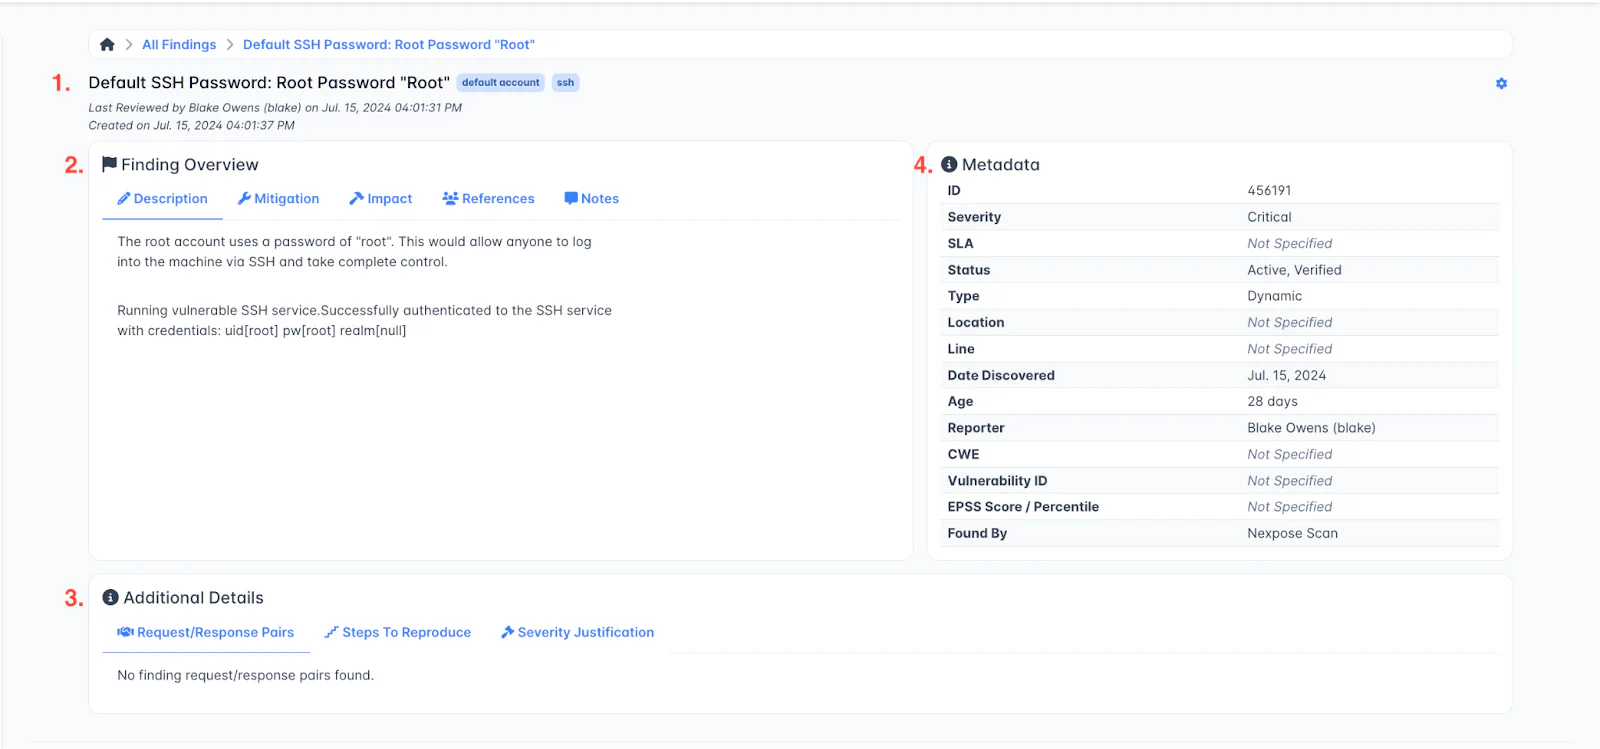Click the "default account" tag

500,83
